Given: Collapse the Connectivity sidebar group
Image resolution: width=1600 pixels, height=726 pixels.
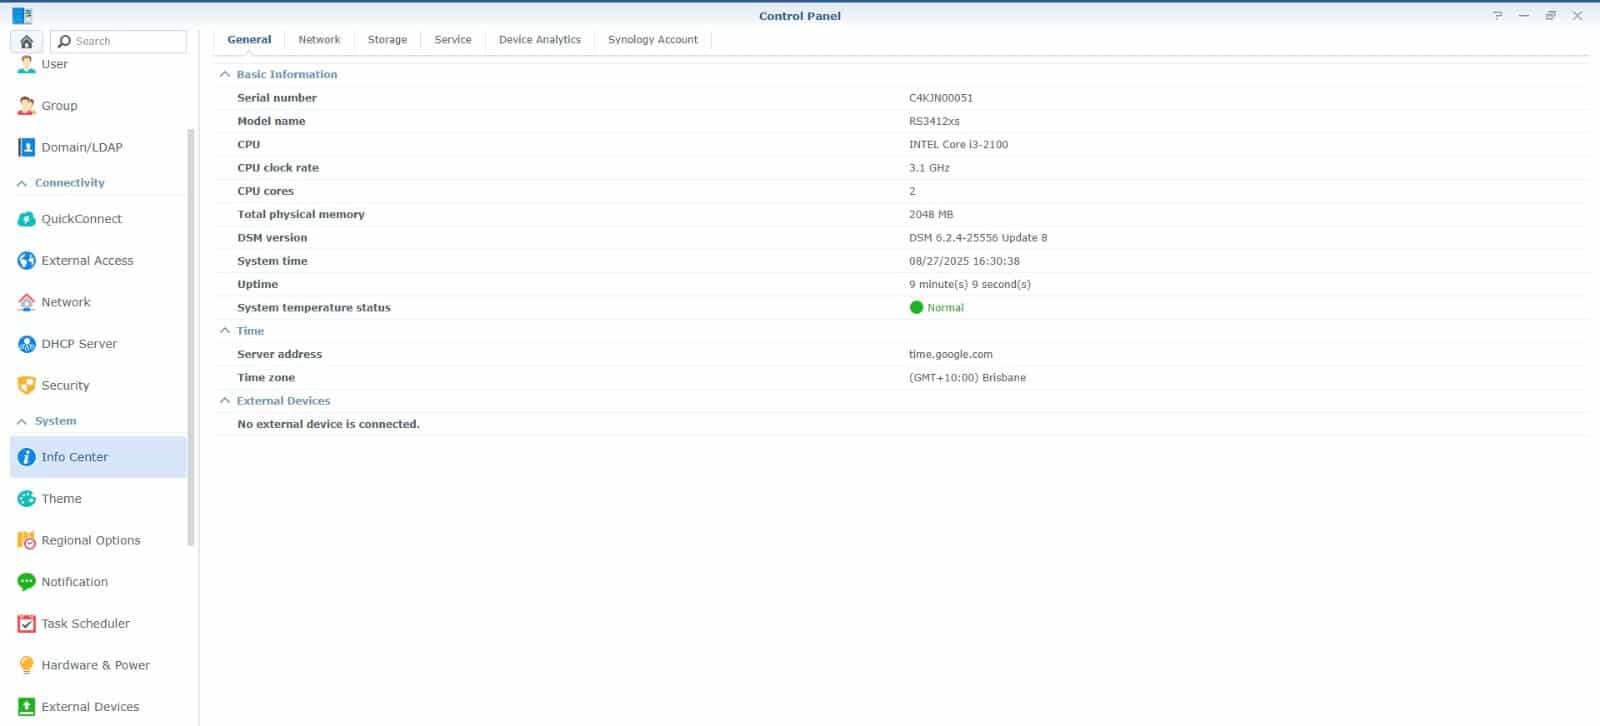Looking at the screenshot, I should 22,184.
